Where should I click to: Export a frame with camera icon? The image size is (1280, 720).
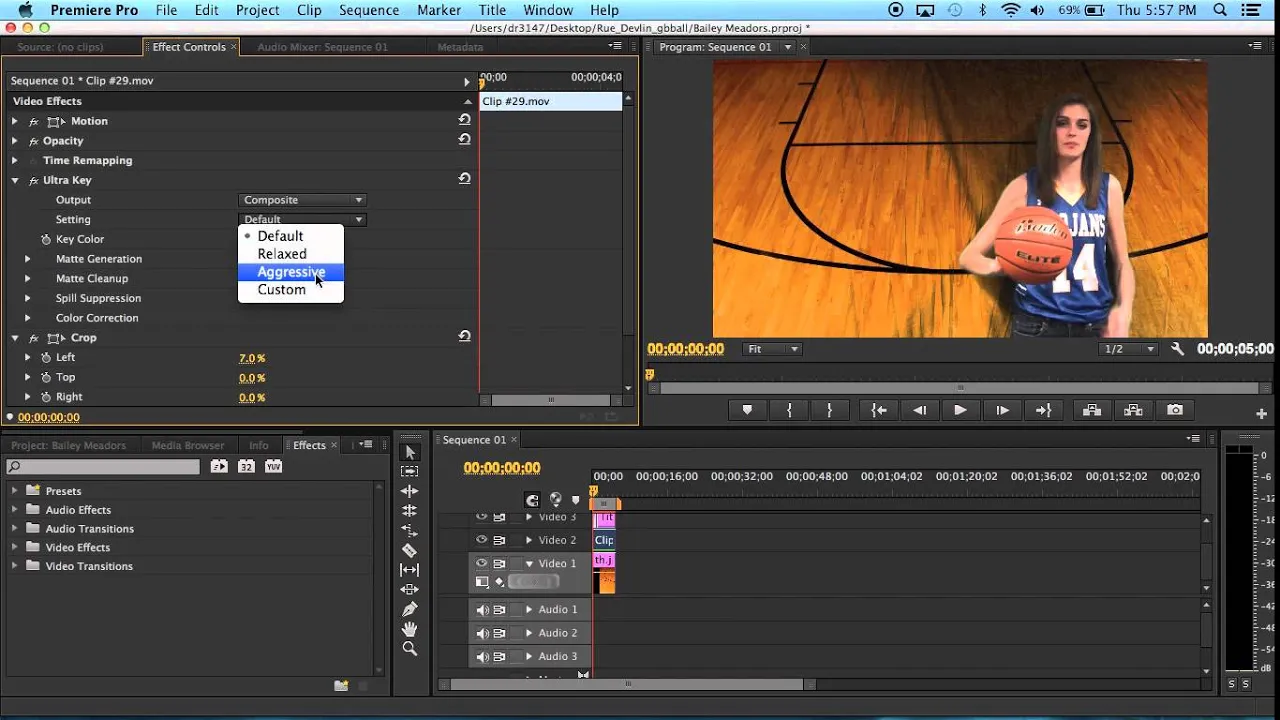coord(1175,410)
